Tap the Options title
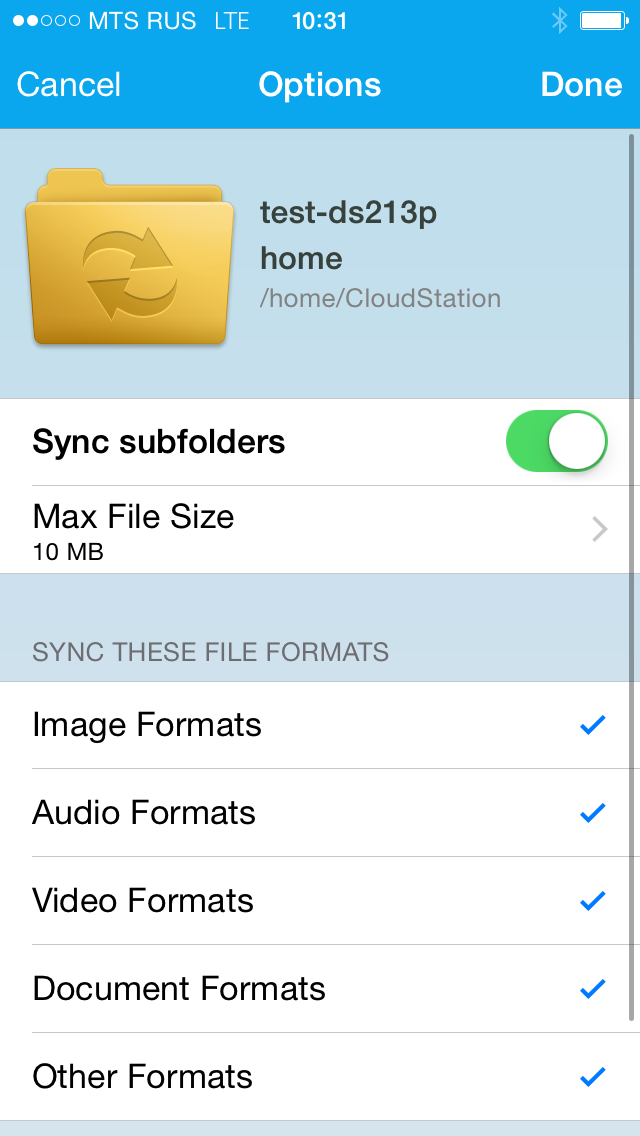 click(320, 85)
